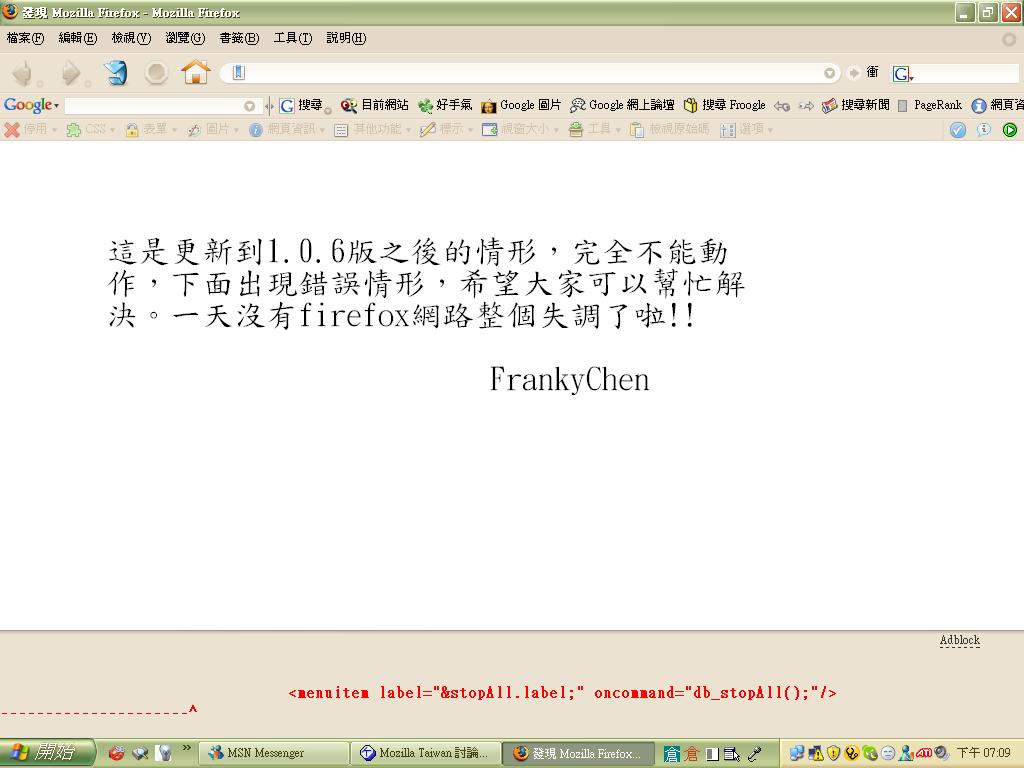Open Web Developer 工具 tools menu
Screen dimensions: 1024x768
pos(594,129)
